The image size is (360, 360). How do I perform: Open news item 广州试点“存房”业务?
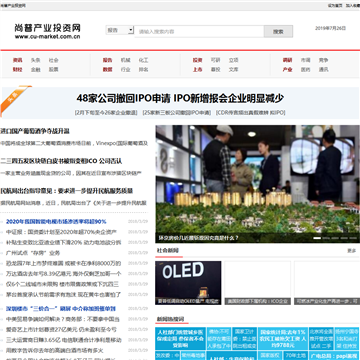tap(33, 253)
